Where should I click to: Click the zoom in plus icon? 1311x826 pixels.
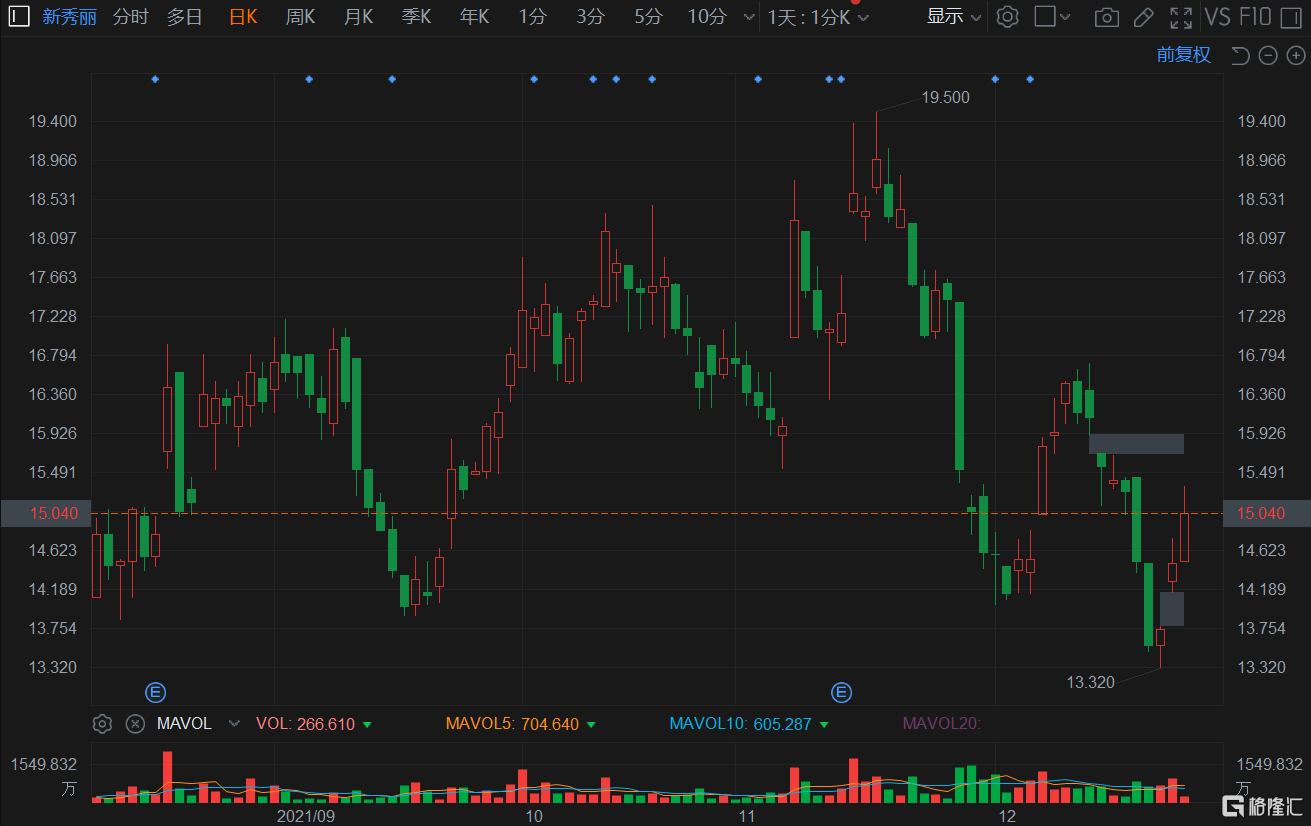tap(1295, 56)
